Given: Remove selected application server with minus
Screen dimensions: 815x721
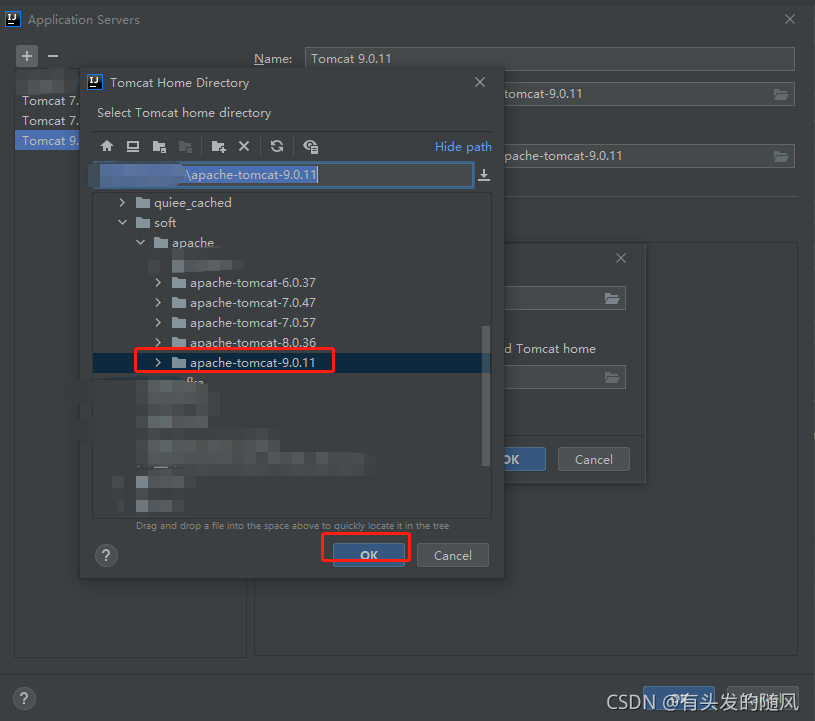Looking at the screenshot, I should (x=53, y=56).
